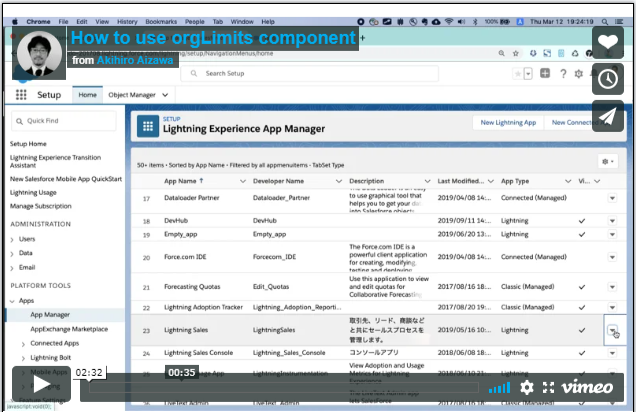Play the Vimeo video
Screen dimensions: 636x412
tap(41, 384)
